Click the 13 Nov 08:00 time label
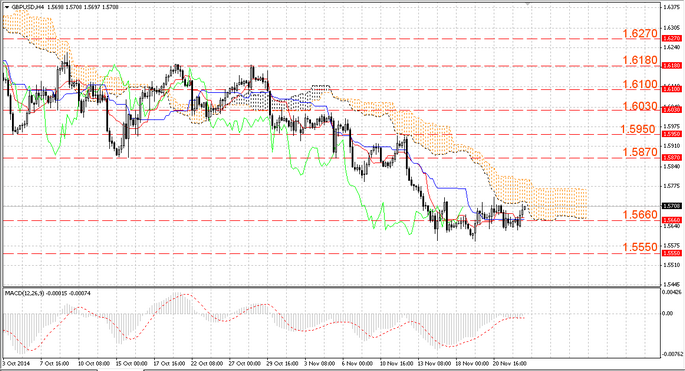The width and height of the screenshot is (685, 371). click(x=434, y=364)
